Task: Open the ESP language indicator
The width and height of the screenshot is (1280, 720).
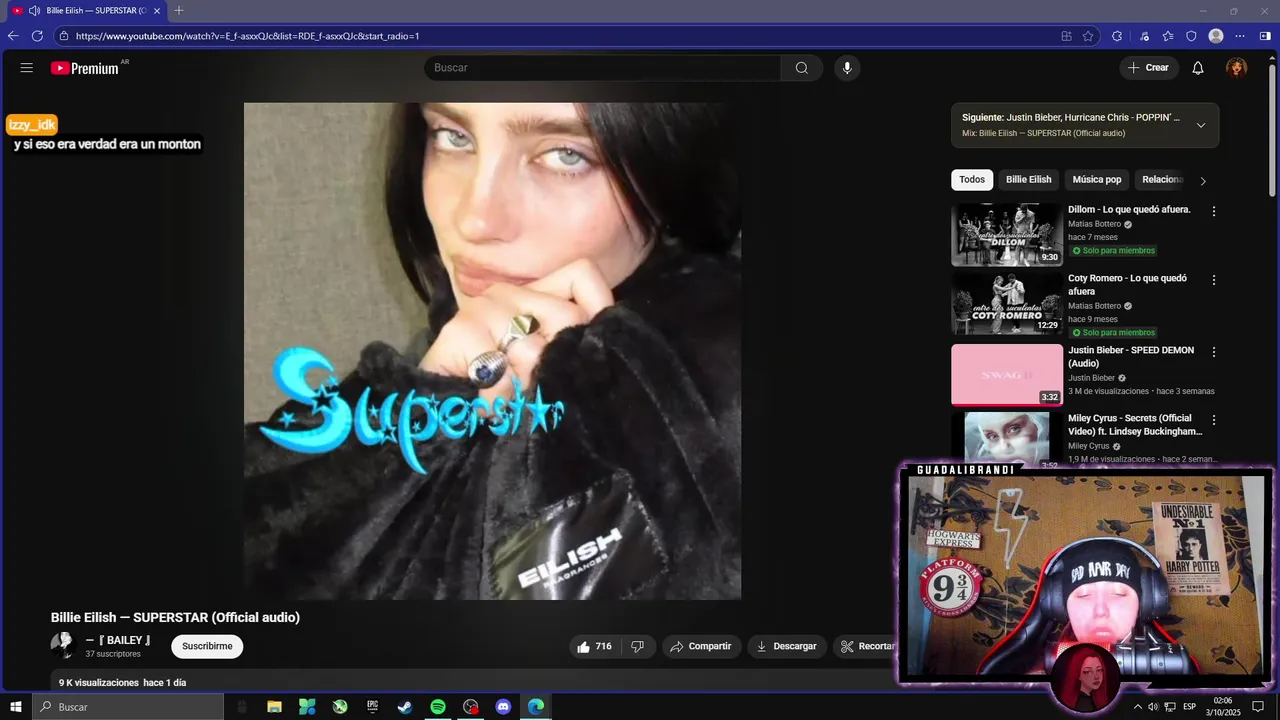Action: tap(1189, 707)
